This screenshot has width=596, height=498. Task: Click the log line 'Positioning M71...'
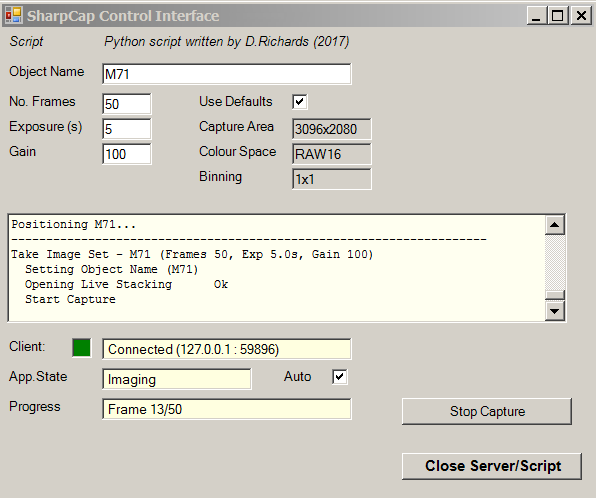click(x=73, y=224)
